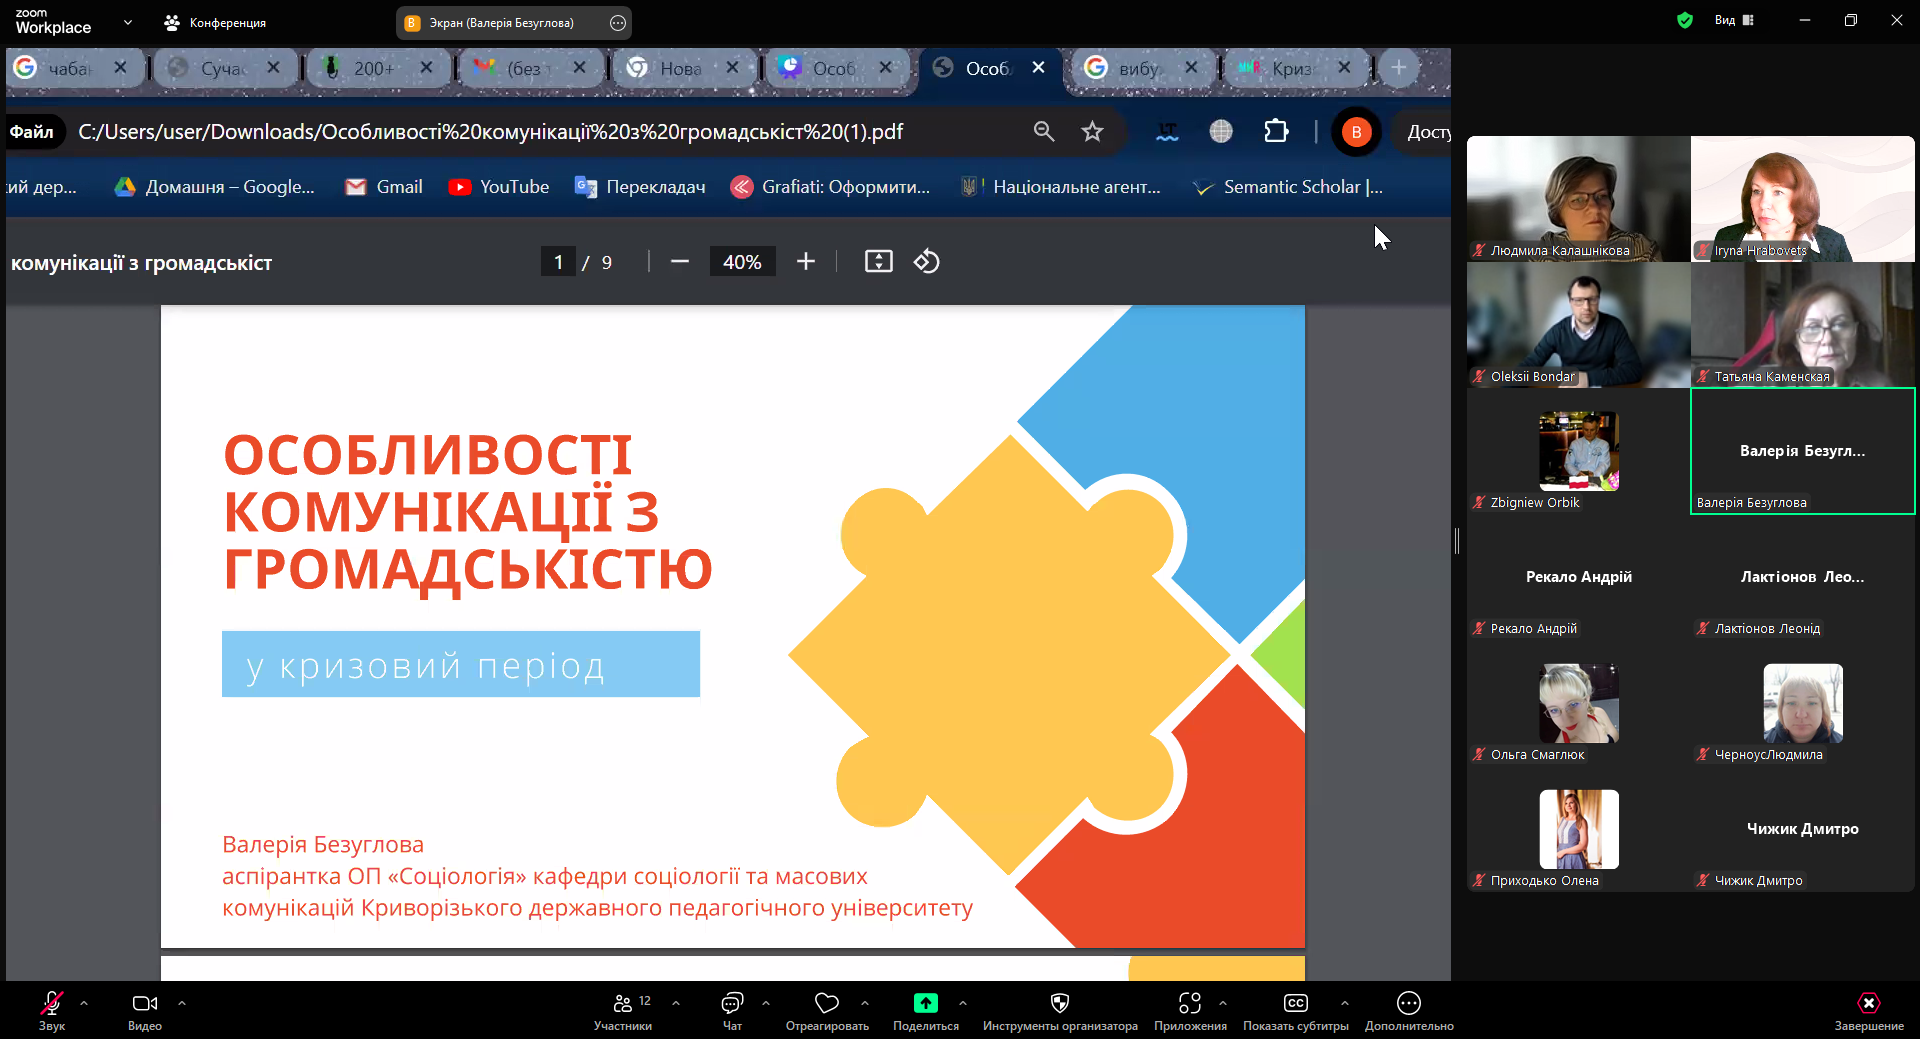This screenshot has height=1040, width=1920.
Task: Switch to the Криз browser tab
Action: pyautogui.click(x=1291, y=68)
